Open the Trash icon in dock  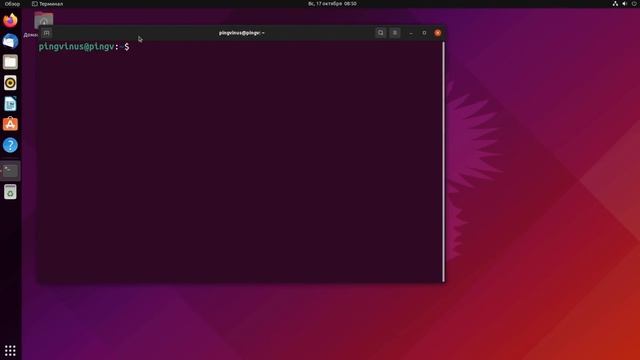(10, 191)
